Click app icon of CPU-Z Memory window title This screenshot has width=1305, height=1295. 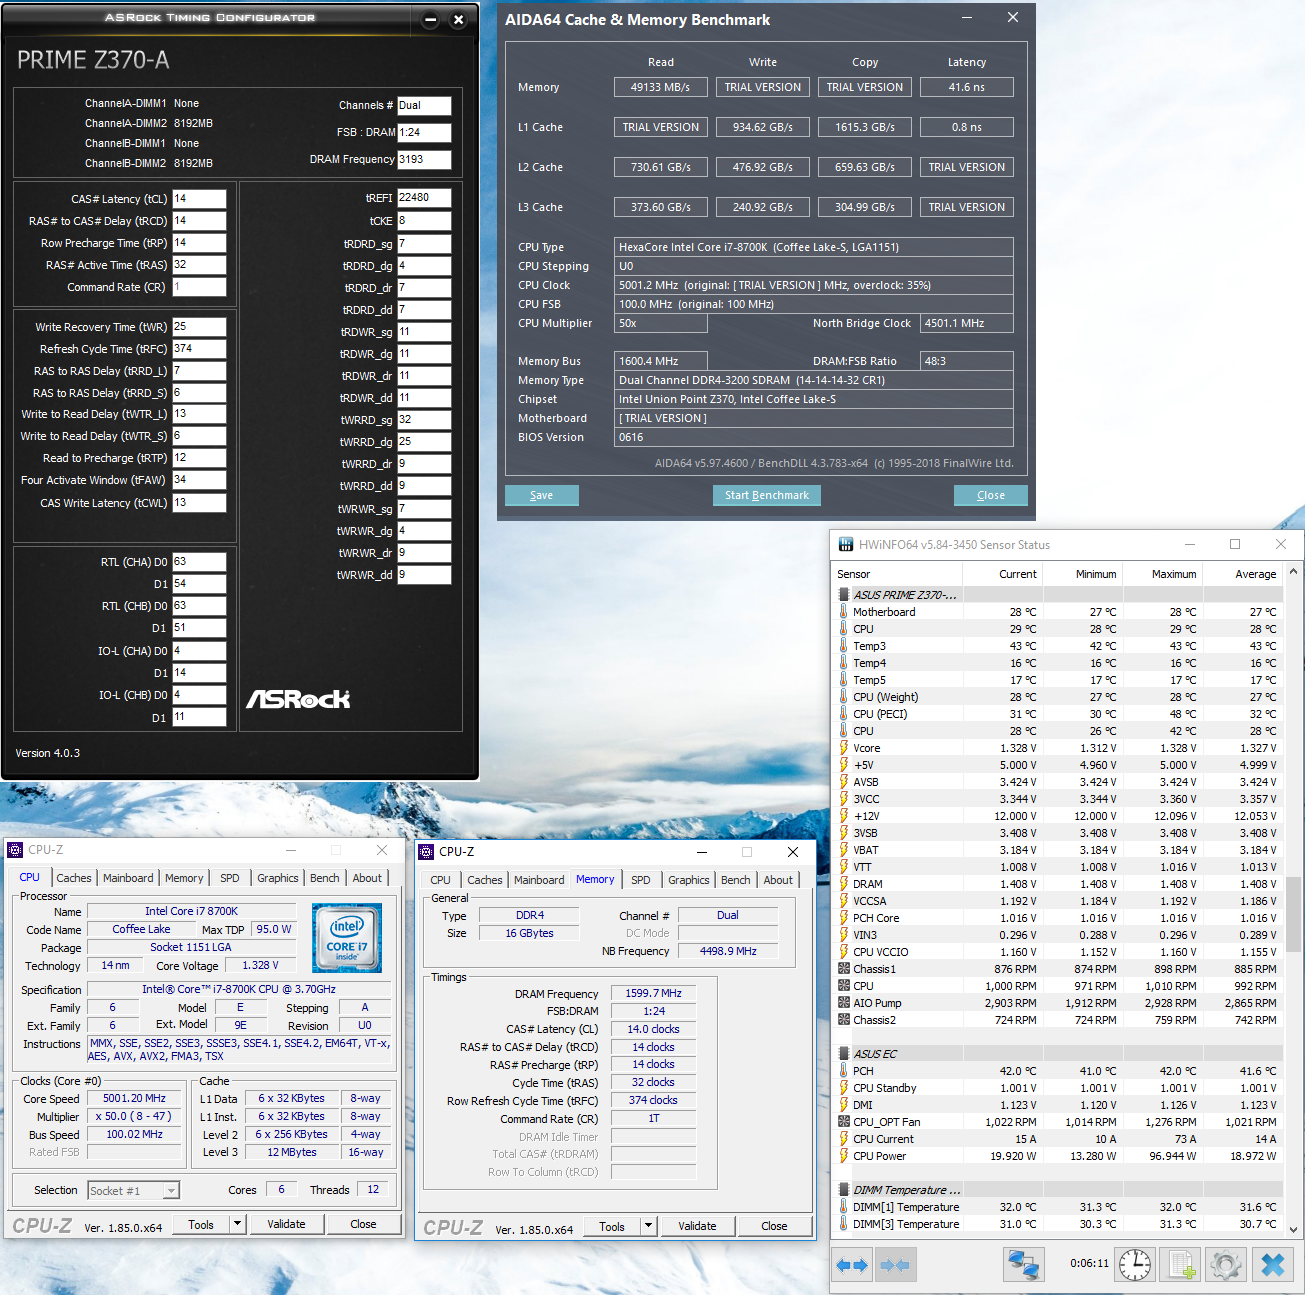(x=426, y=852)
